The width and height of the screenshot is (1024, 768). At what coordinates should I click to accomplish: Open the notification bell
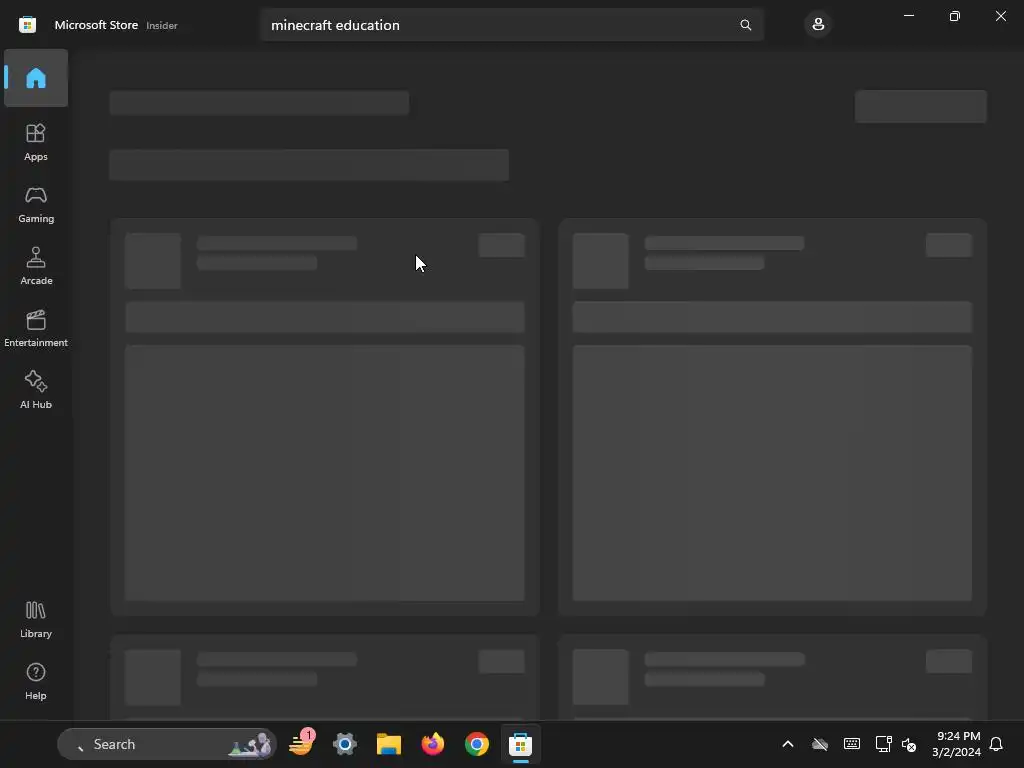point(996,744)
